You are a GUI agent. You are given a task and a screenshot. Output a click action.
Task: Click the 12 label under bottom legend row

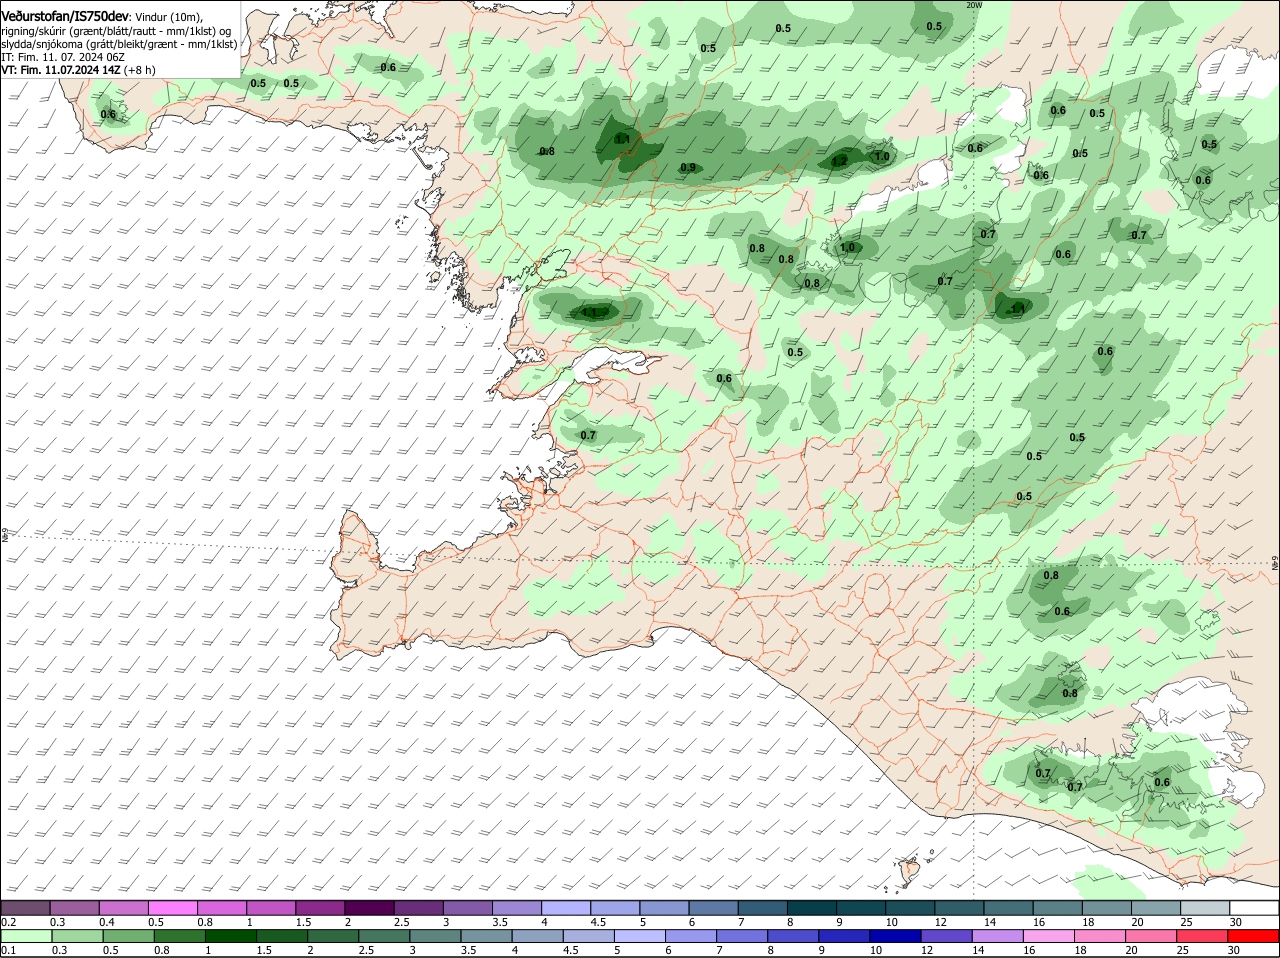[927, 949]
